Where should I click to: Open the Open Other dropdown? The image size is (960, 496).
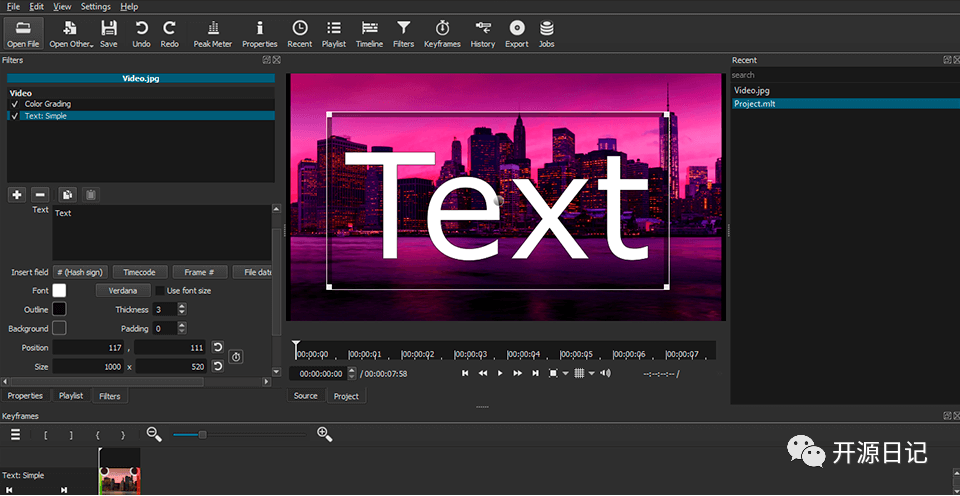pos(71,33)
